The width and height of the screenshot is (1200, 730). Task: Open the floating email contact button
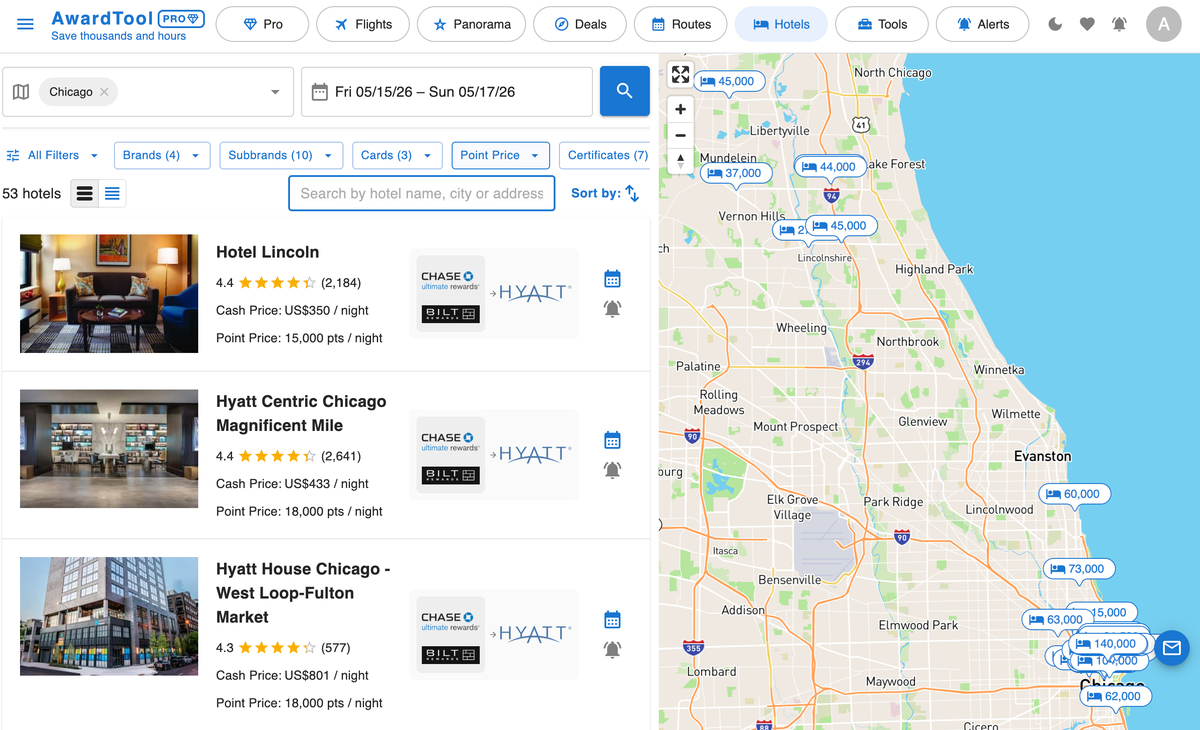pyautogui.click(x=1171, y=648)
